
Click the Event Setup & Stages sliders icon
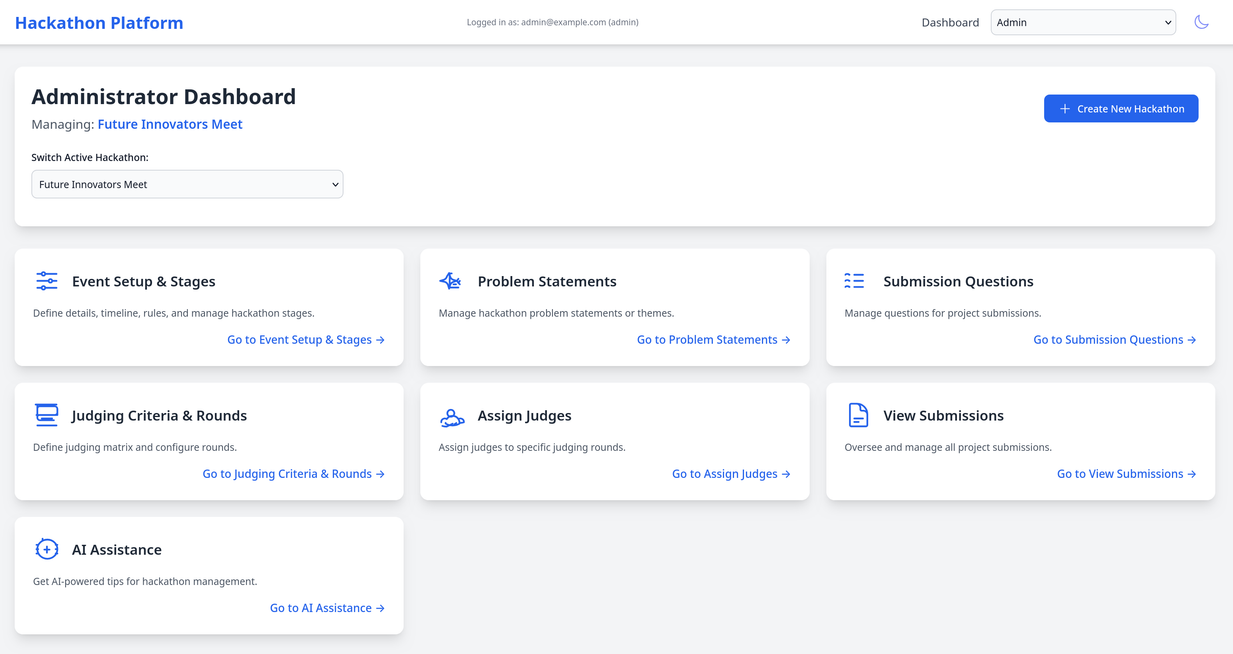46,281
